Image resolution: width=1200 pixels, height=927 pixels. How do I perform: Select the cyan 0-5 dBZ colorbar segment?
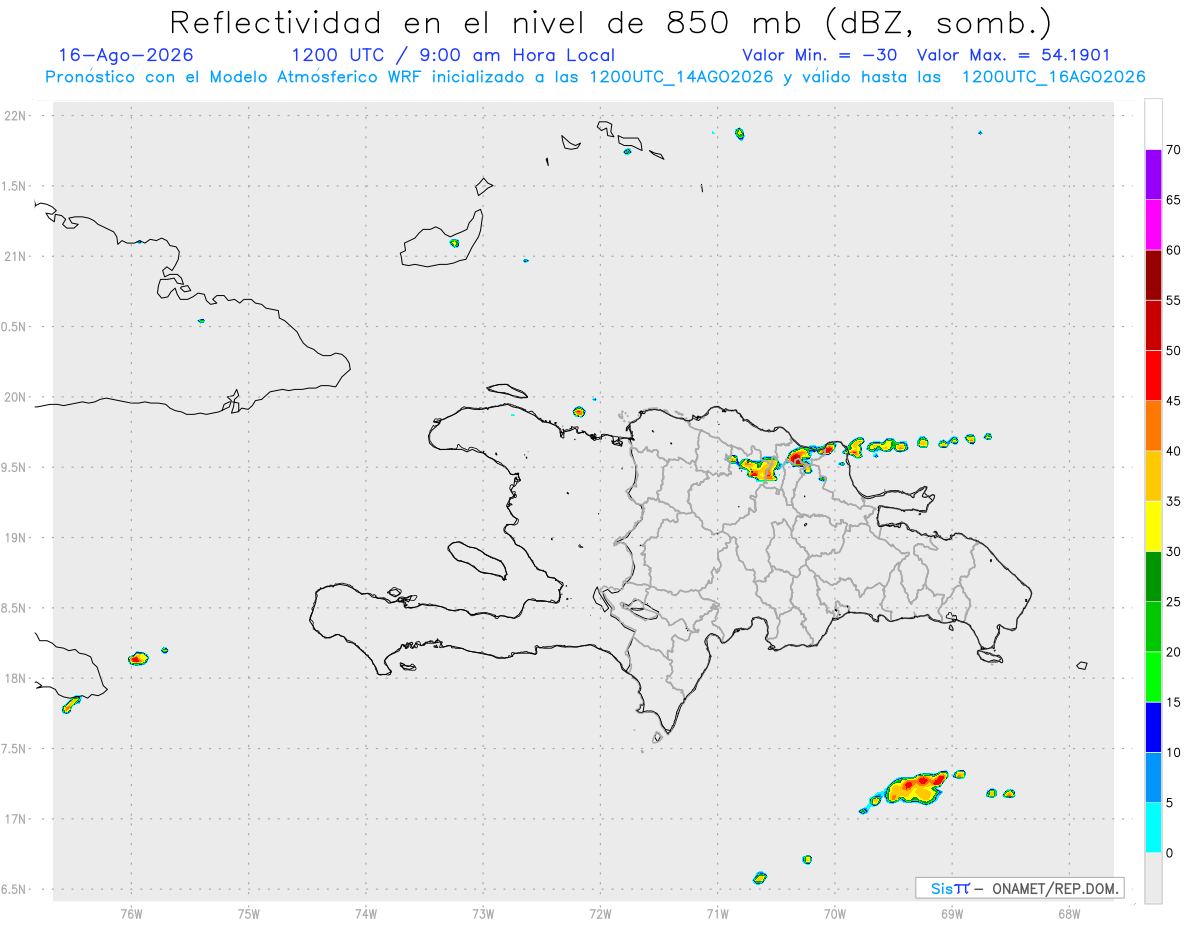[x=1153, y=828]
